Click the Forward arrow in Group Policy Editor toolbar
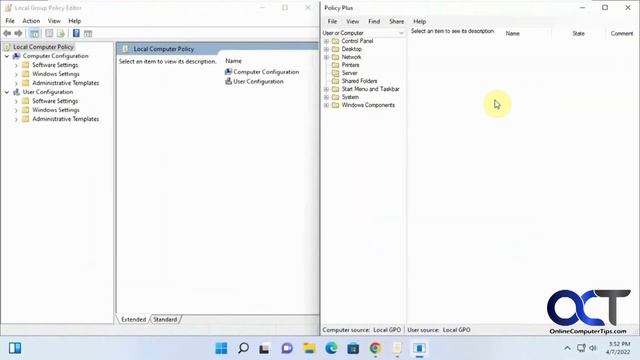 tap(18, 33)
